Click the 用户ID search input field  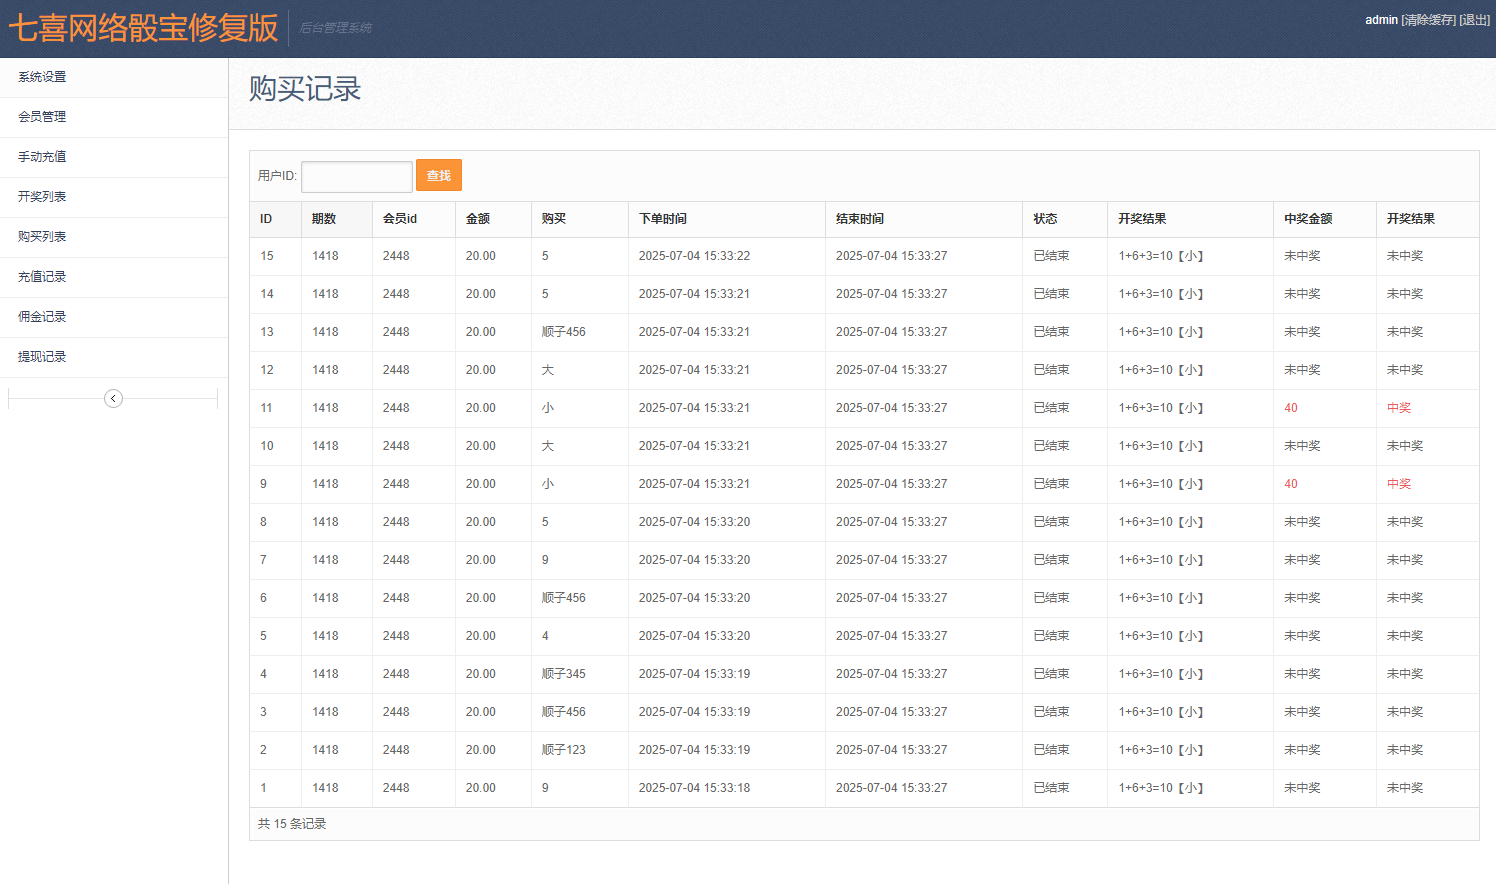pyautogui.click(x=356, y=176)
